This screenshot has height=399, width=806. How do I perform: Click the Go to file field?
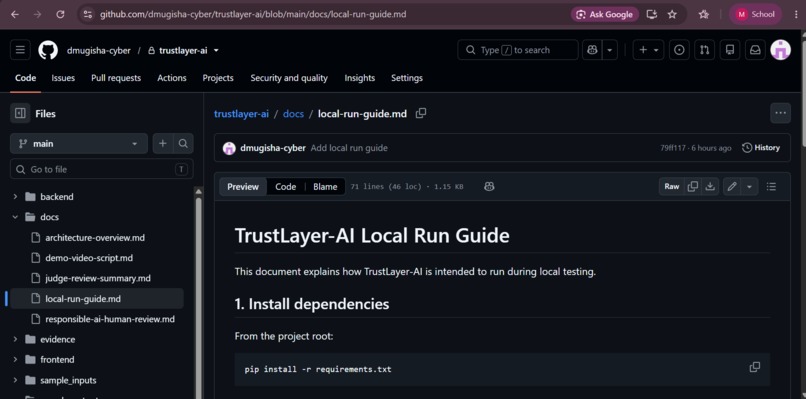click(x=102, y=169)
